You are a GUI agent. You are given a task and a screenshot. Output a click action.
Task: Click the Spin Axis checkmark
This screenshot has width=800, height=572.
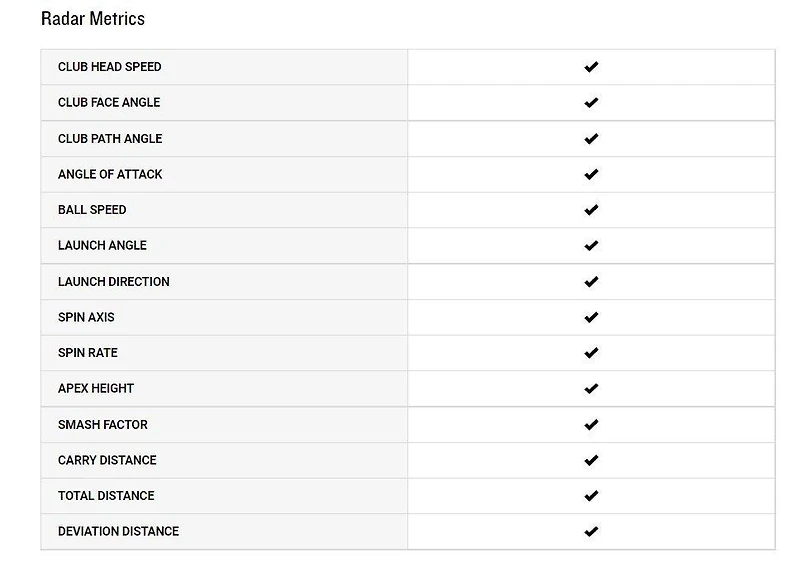(591, 317)
